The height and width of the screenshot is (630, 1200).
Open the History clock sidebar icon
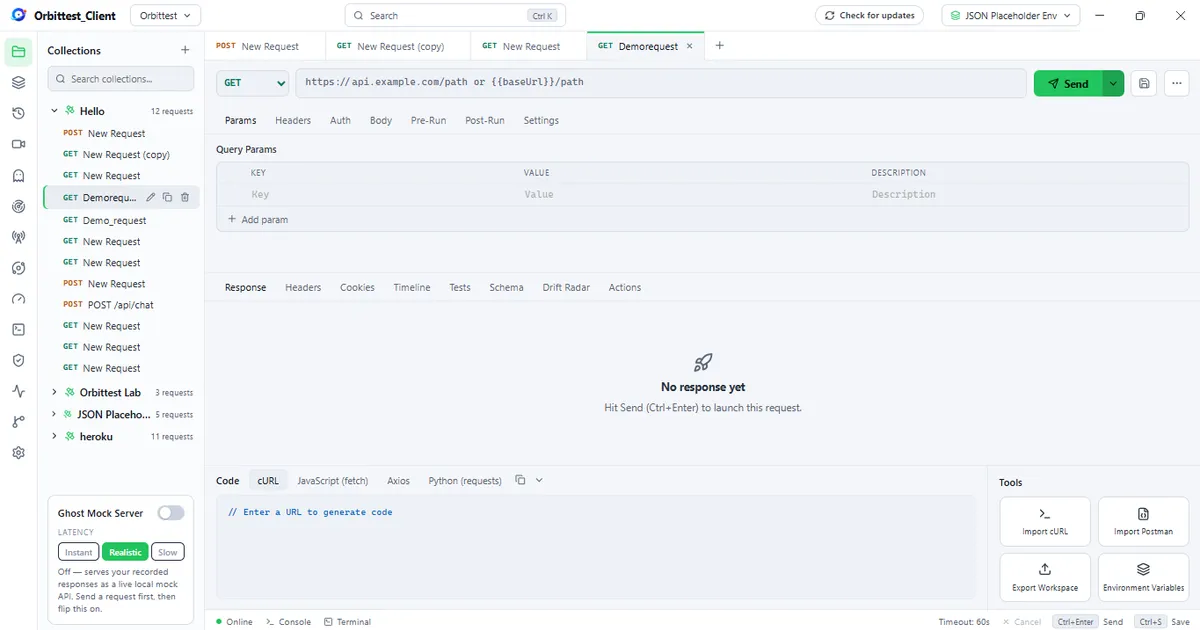[x=18, y=114]
